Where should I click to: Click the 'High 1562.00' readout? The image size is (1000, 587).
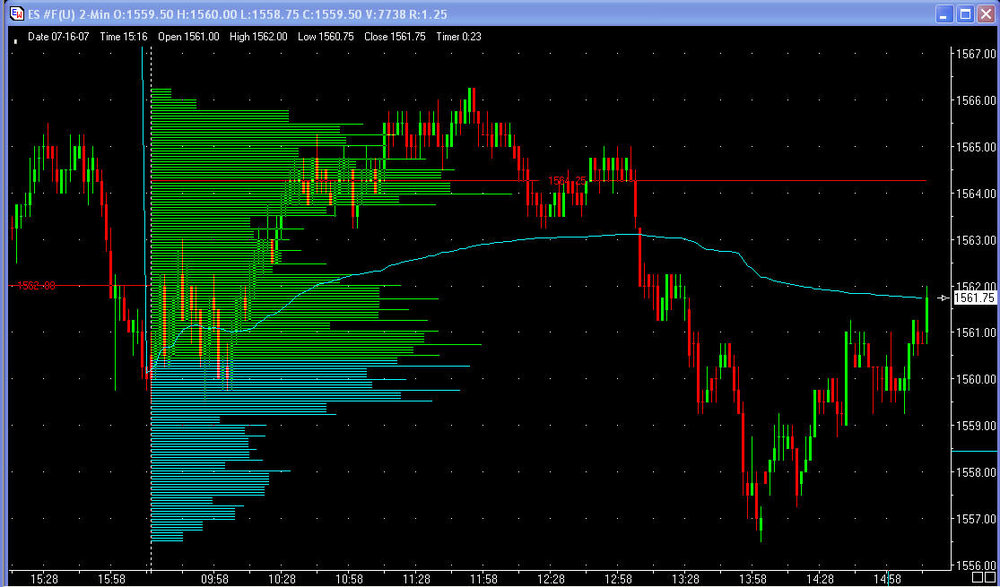click(x=258, y=36)
